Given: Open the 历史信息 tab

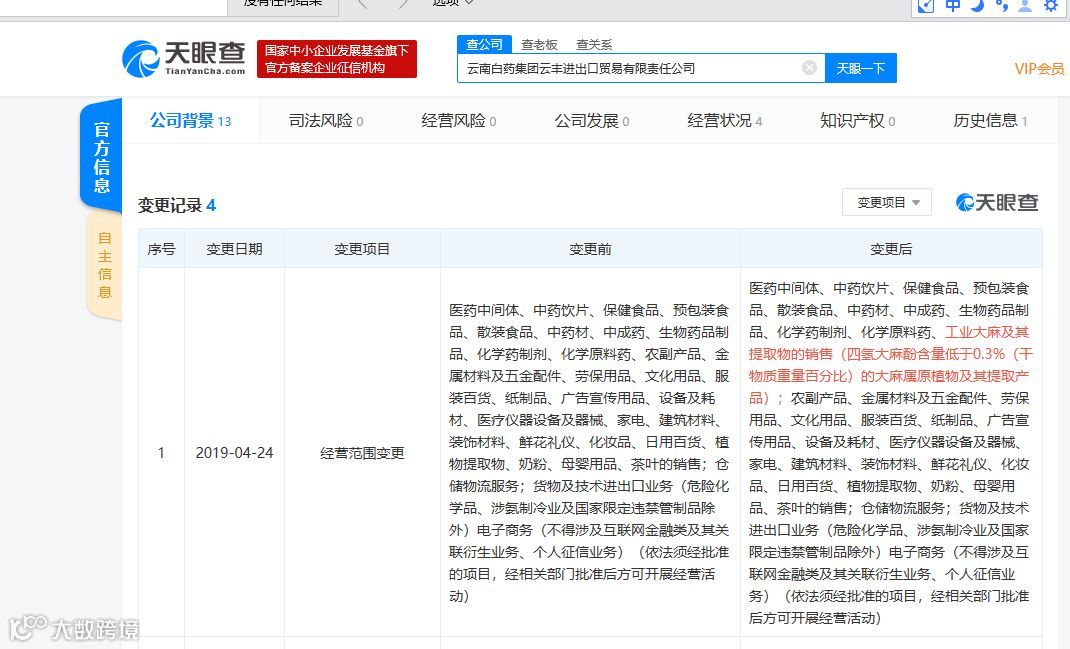Looking at the screenshot, I should click(990, 121).
